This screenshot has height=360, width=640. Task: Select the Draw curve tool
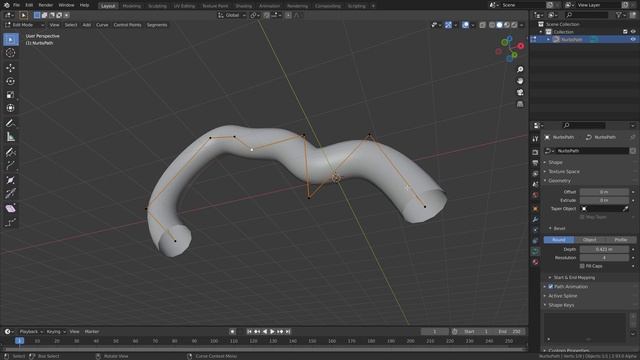[x=11, y=152]
